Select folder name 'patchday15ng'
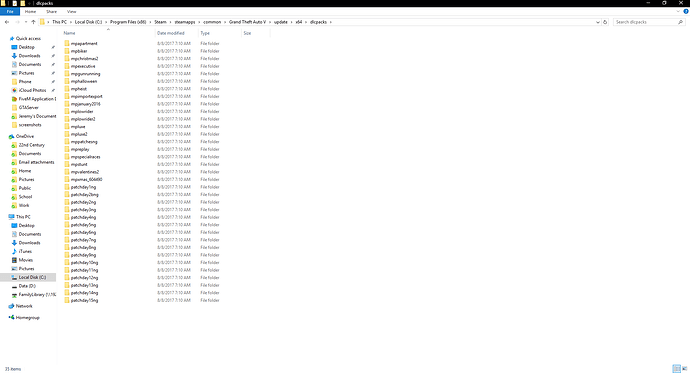The width and height of the screenshot is (690, 373). [x=84, y=300]
